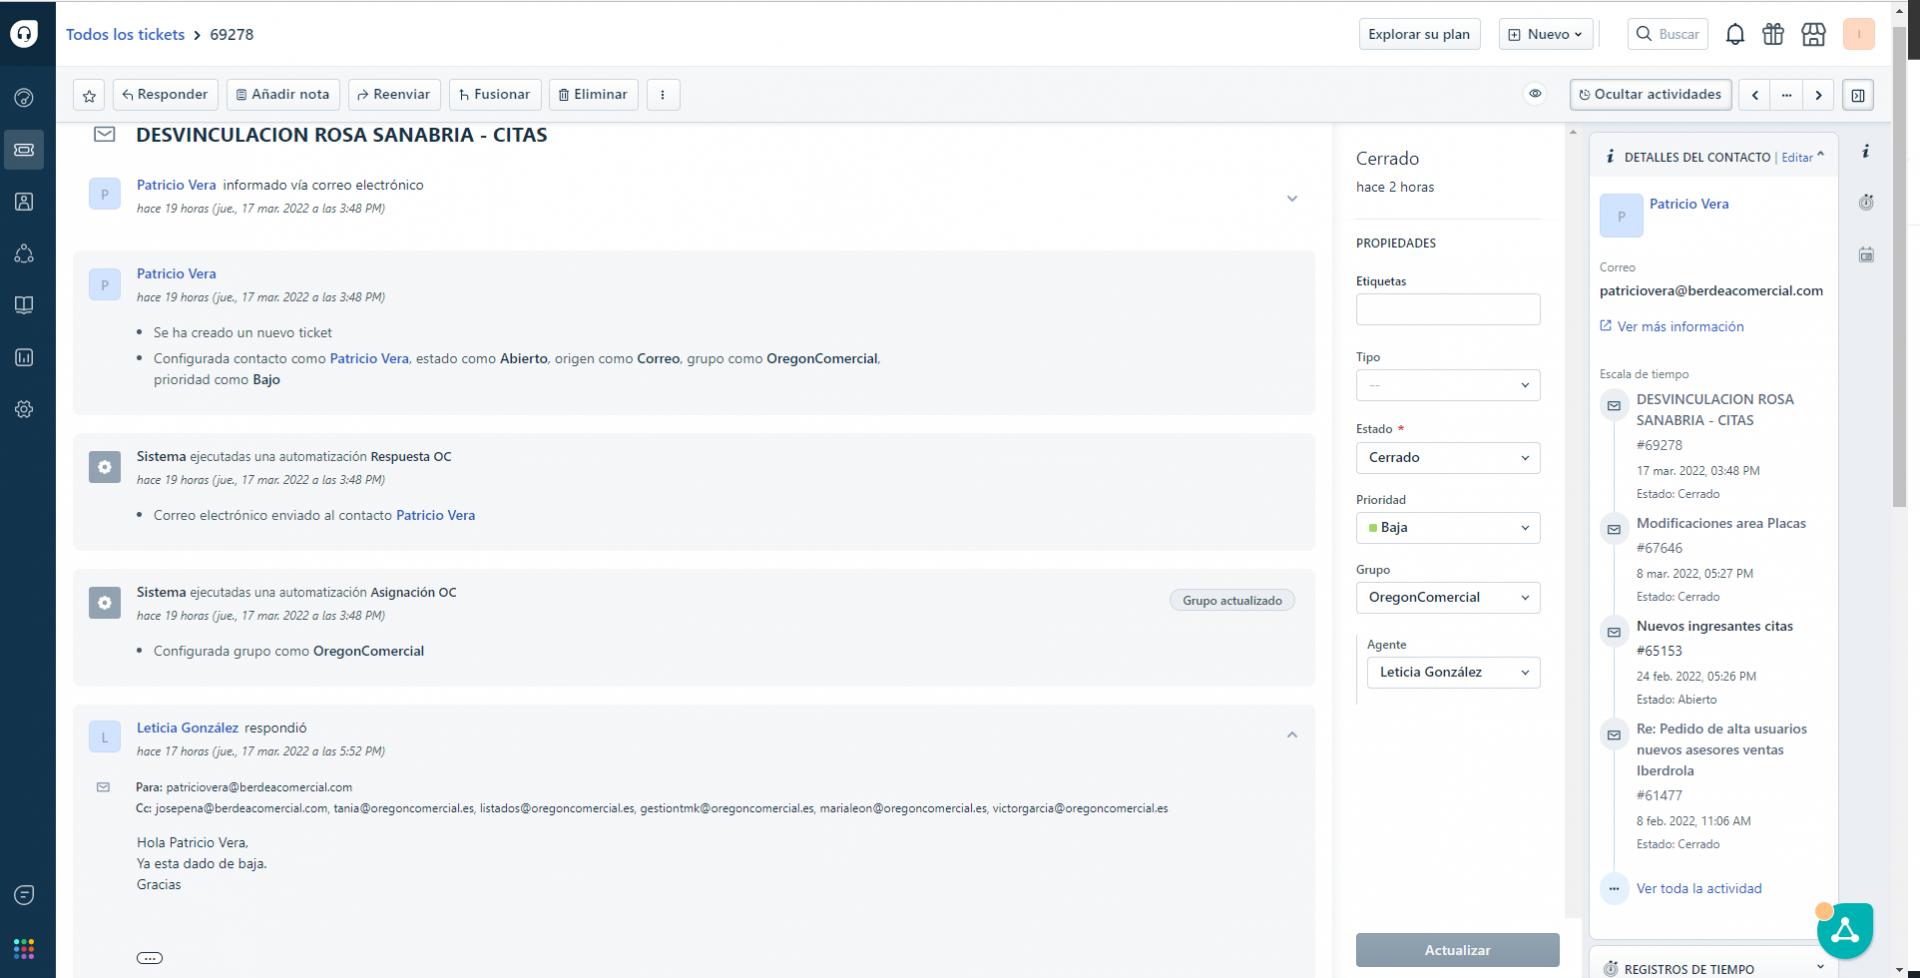The width and height of the screenshot is (1920, 978).
Task: Go to the next ticket arrow
Action: [x=1818, y=95]
